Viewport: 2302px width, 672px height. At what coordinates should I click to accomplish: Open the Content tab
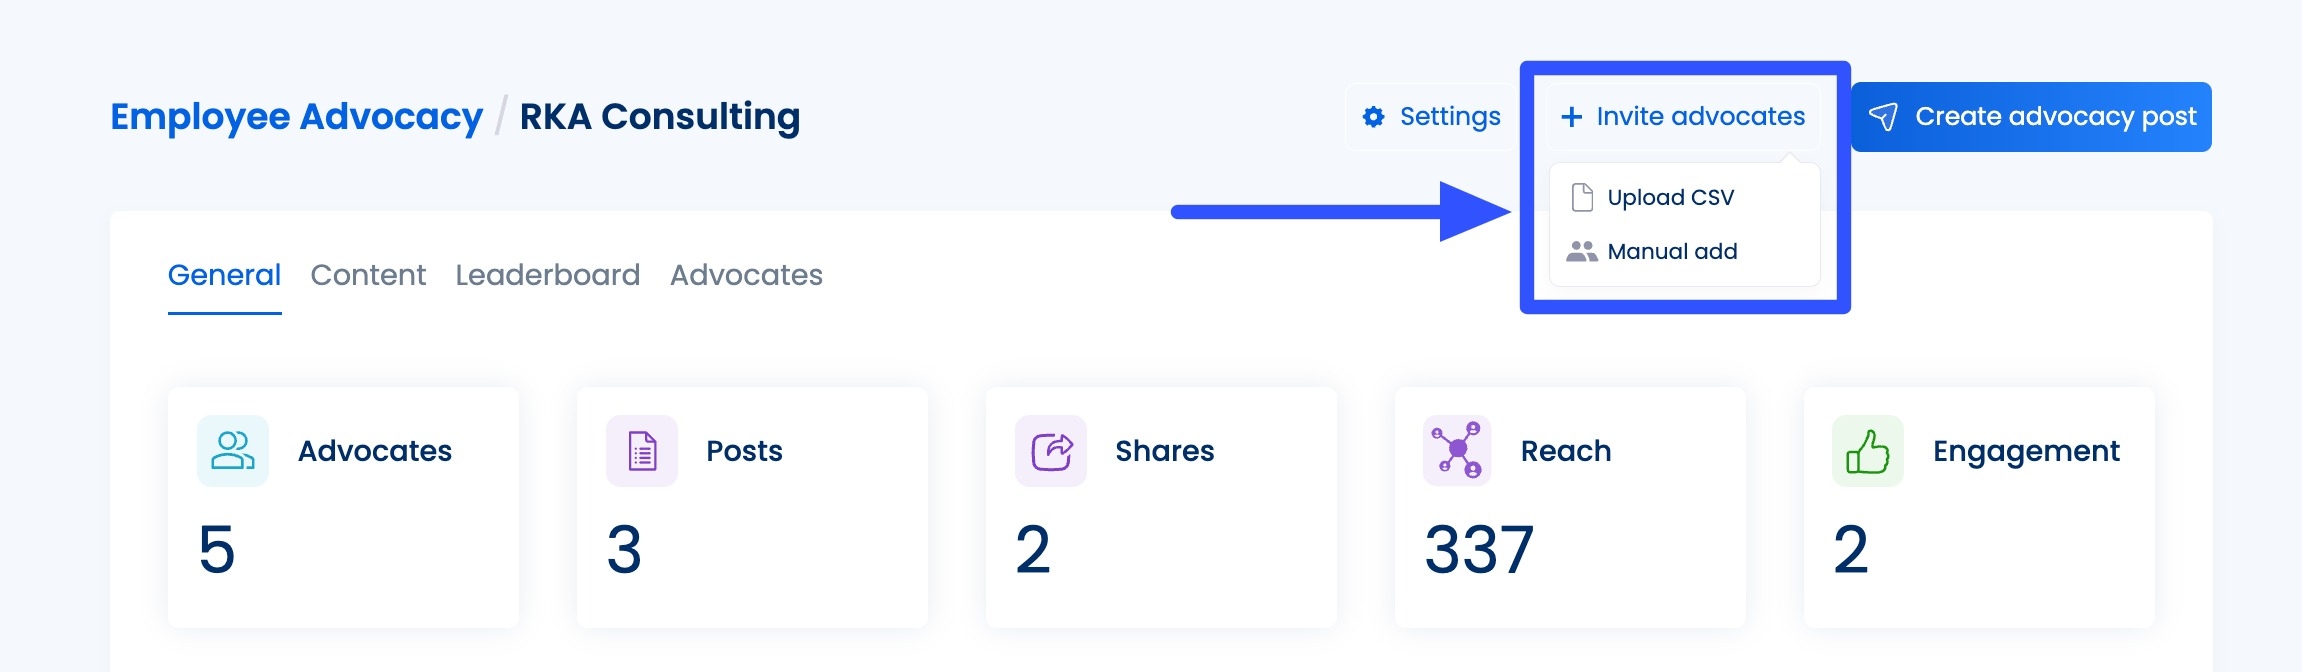point(368,275)
